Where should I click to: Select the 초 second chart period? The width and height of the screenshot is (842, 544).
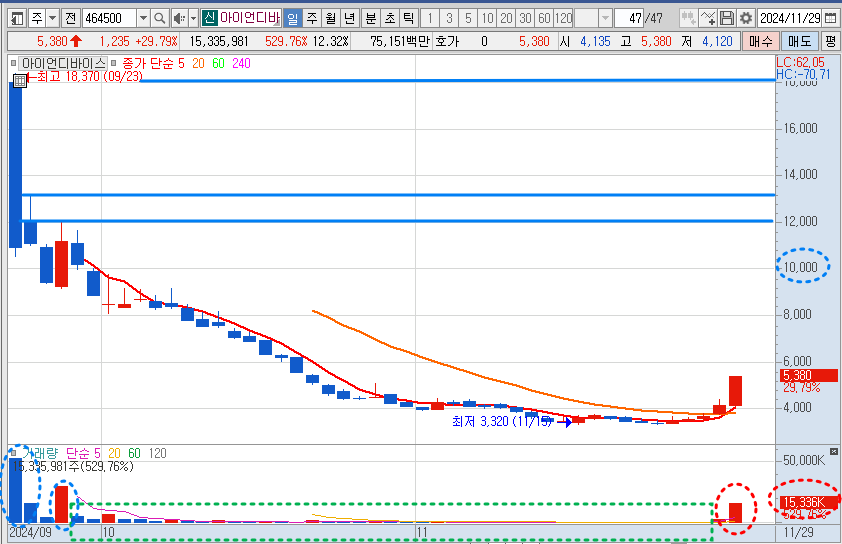390,19
